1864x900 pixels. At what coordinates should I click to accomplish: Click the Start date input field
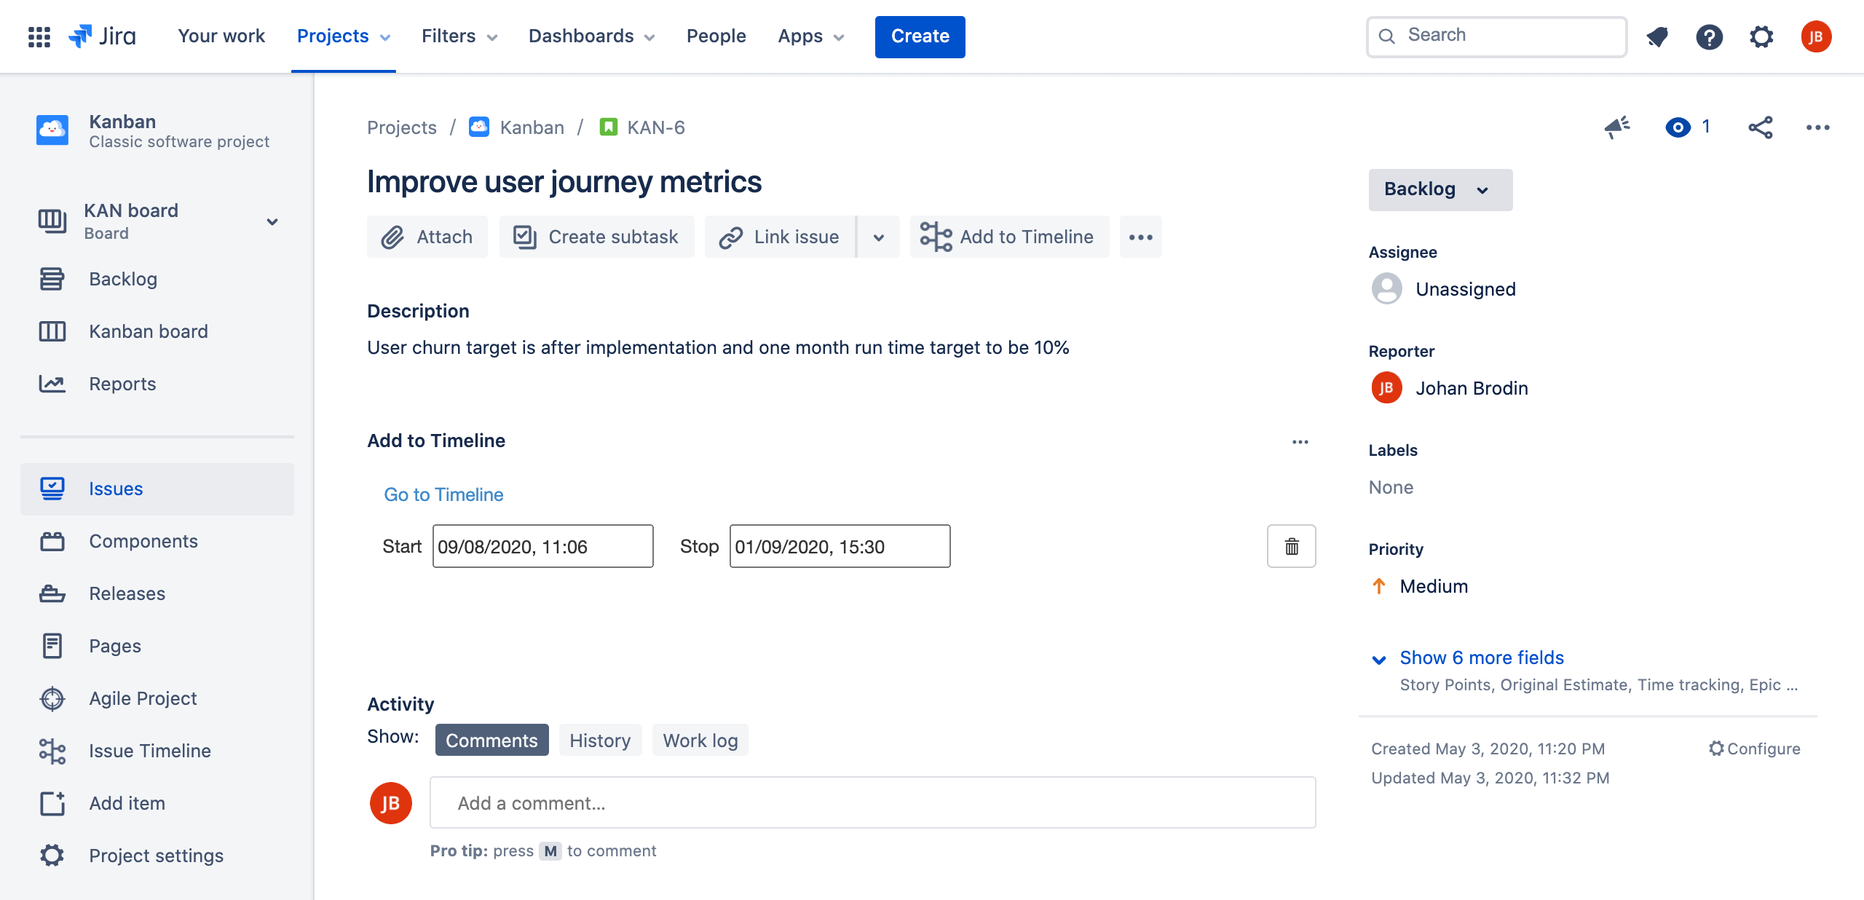(543, 546)
